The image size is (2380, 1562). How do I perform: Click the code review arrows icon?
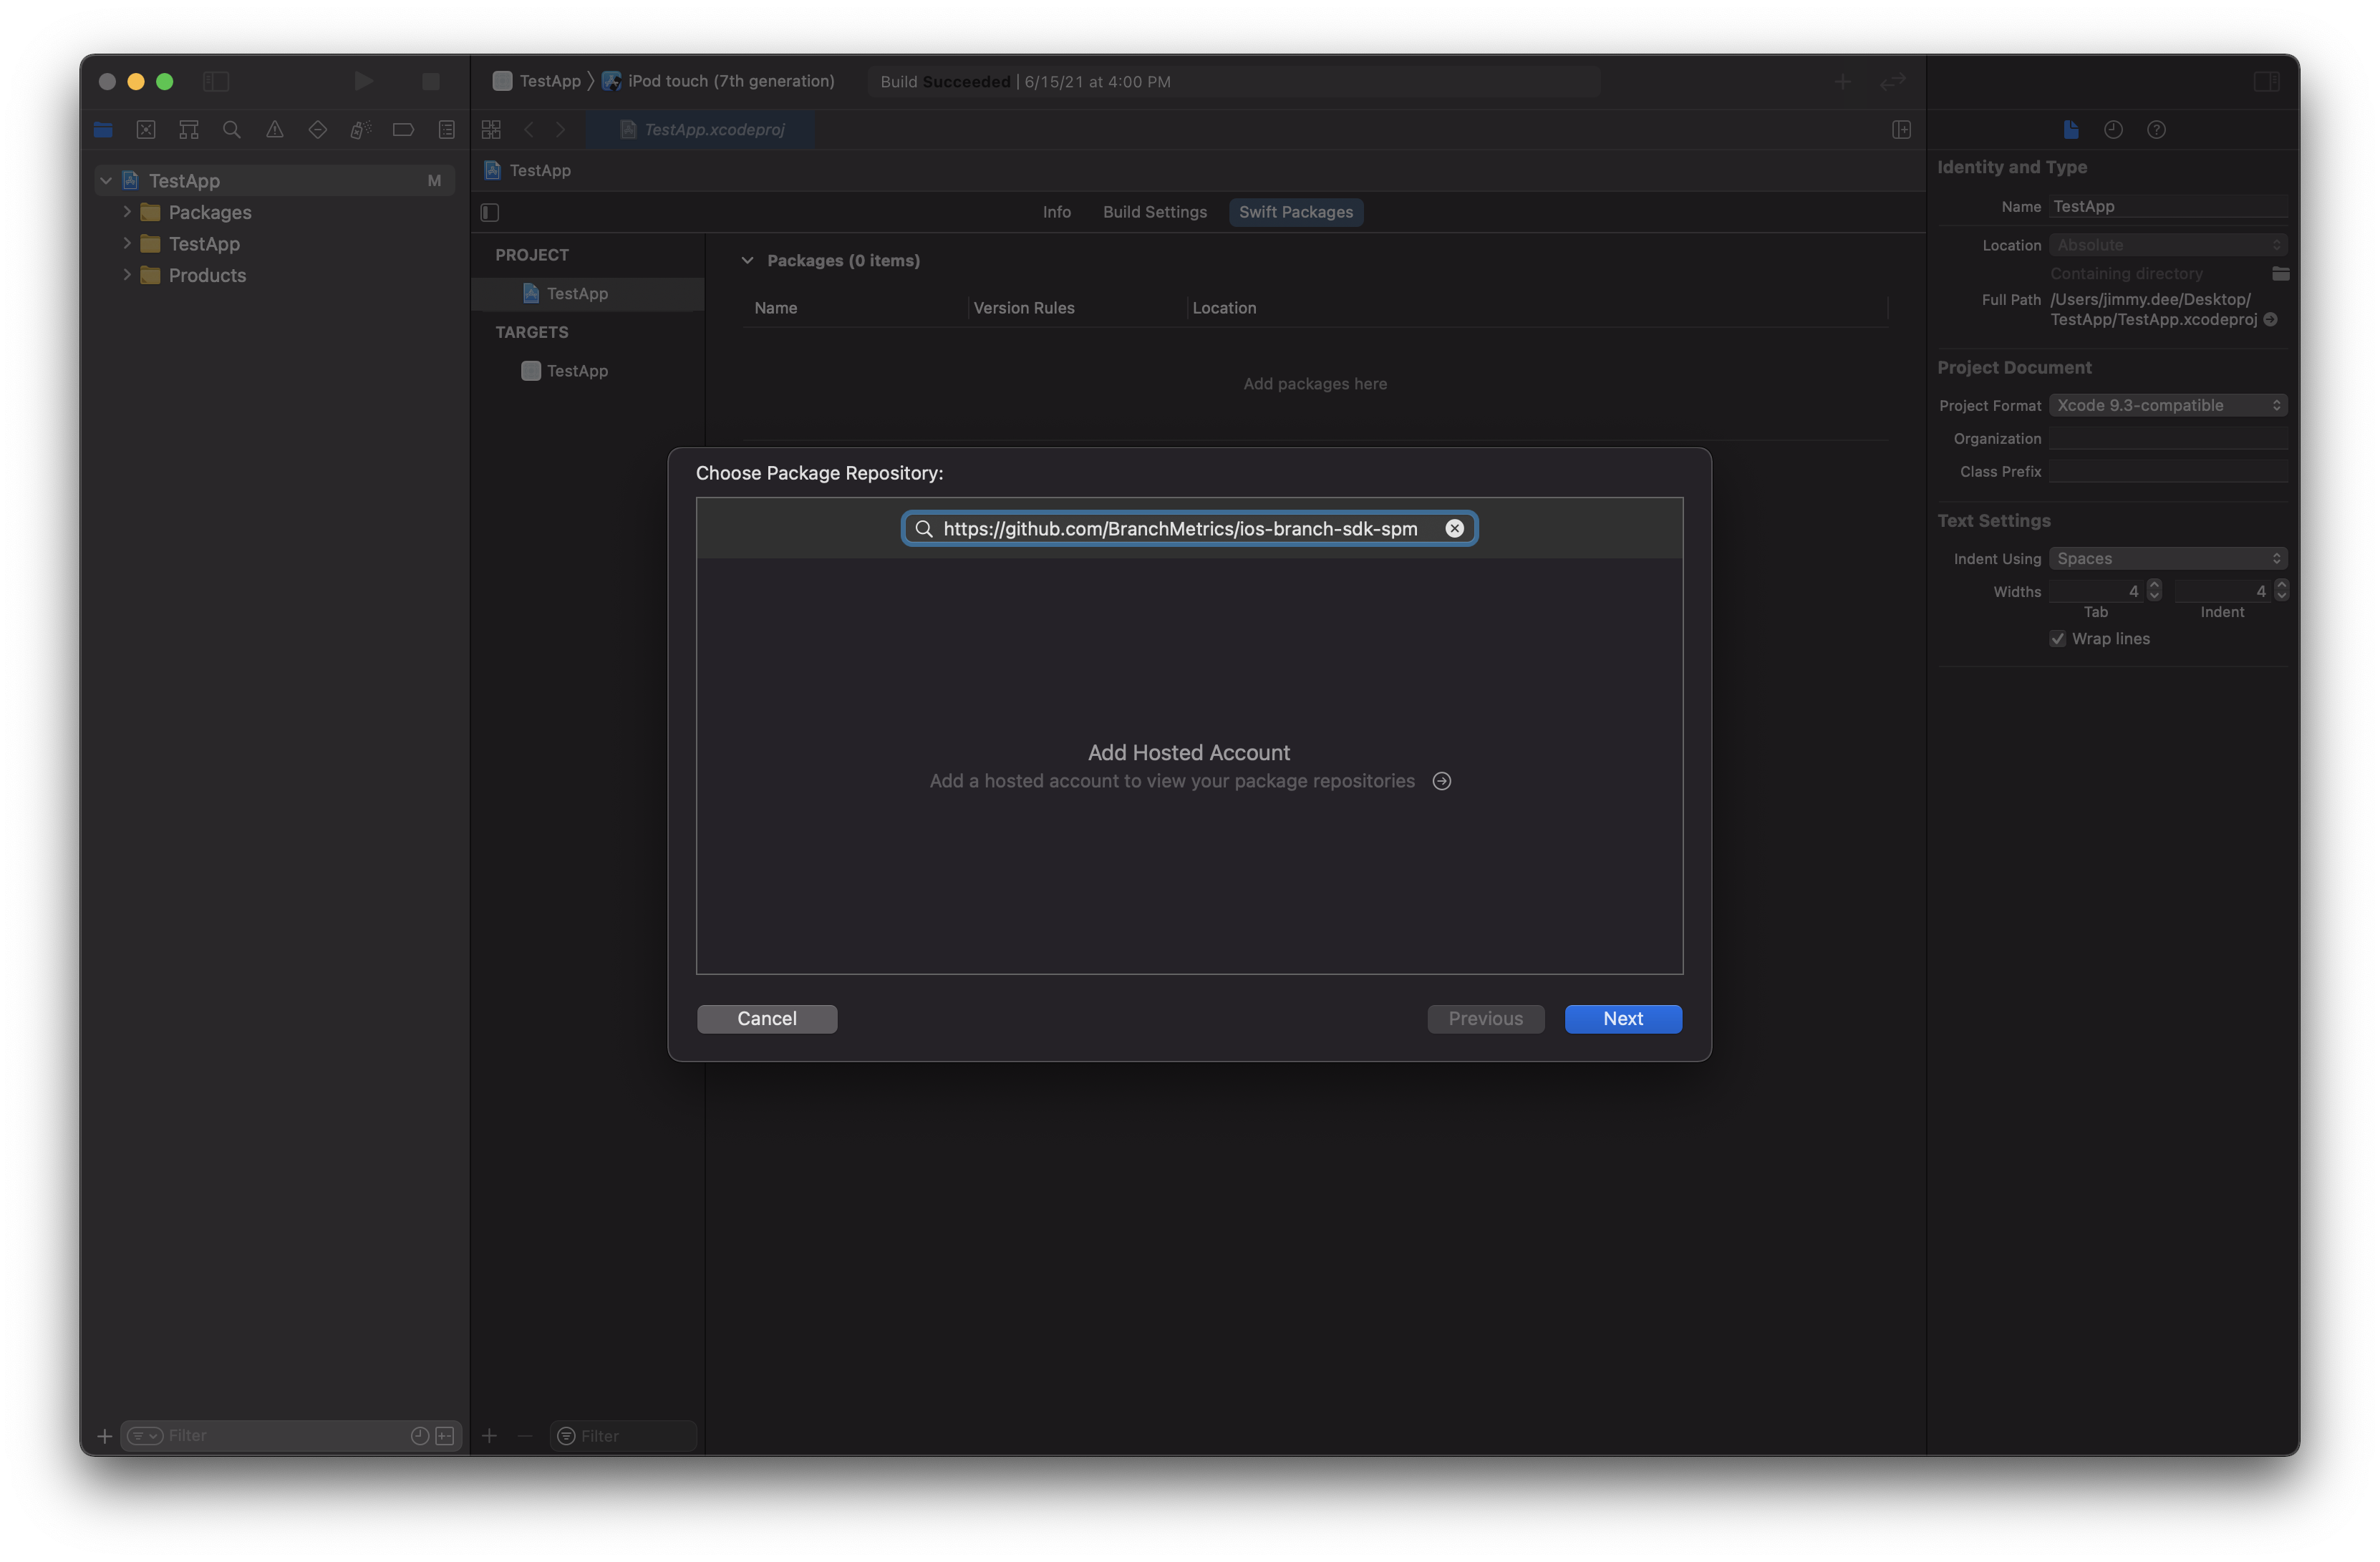click(x=1893, y=82)
